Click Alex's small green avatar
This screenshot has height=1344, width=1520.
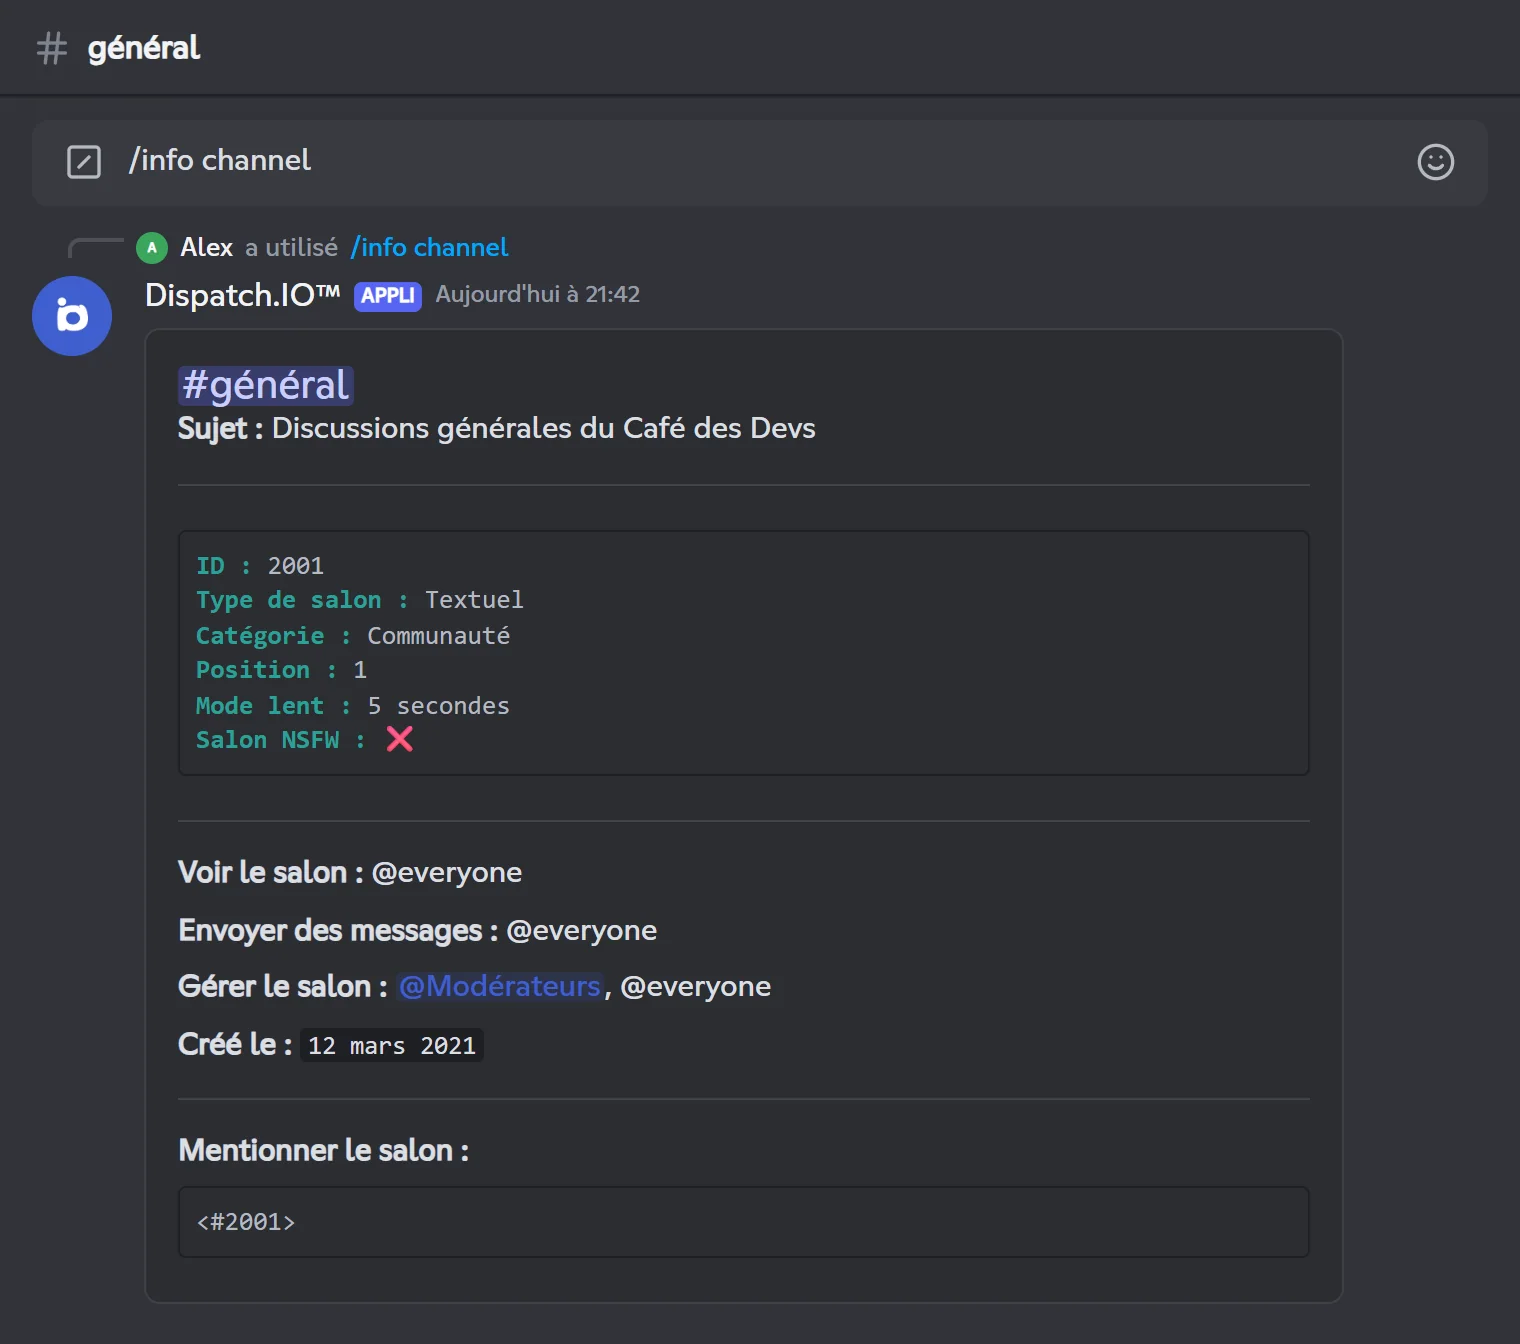pyautogui.click(x=152, y=248)
